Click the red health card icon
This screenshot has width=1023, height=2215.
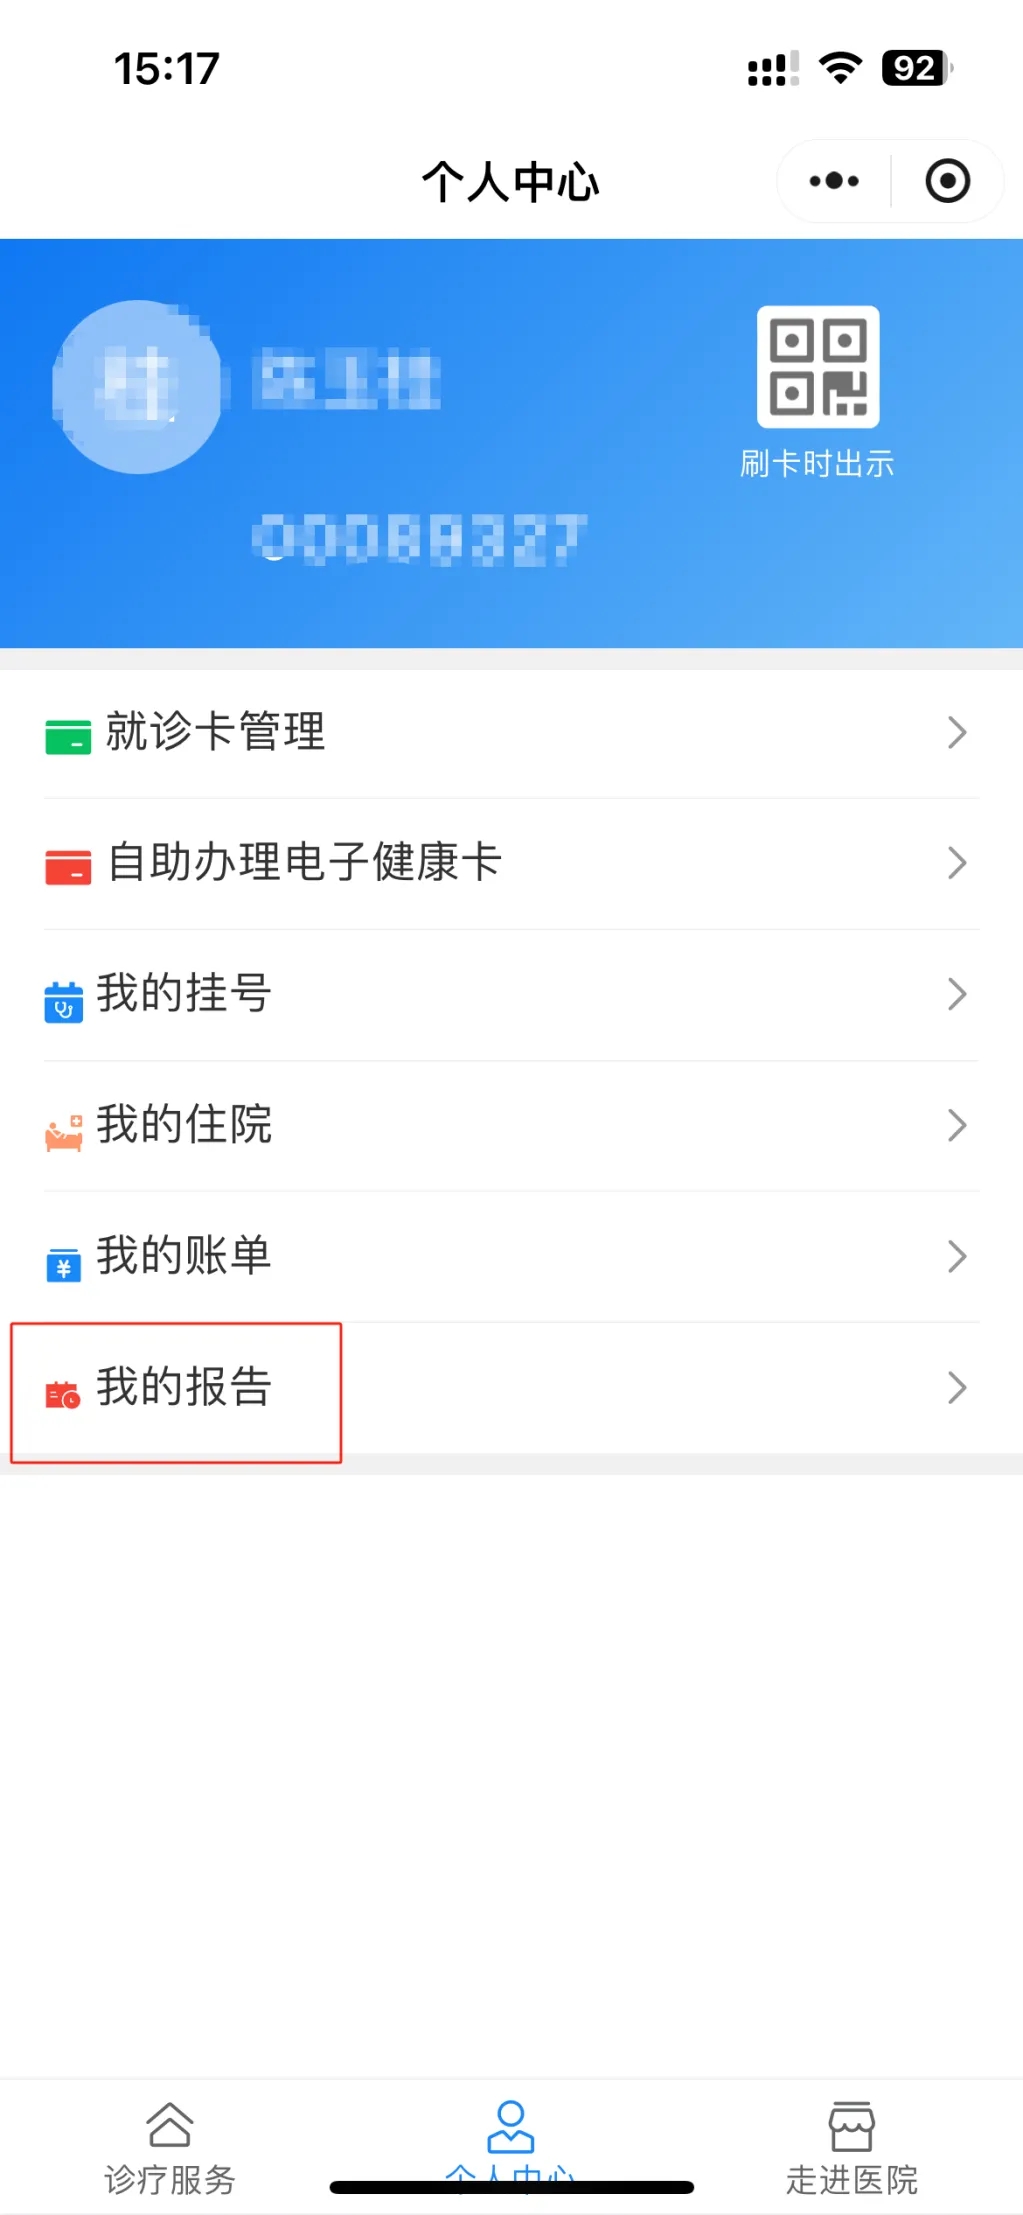point(68,866)
